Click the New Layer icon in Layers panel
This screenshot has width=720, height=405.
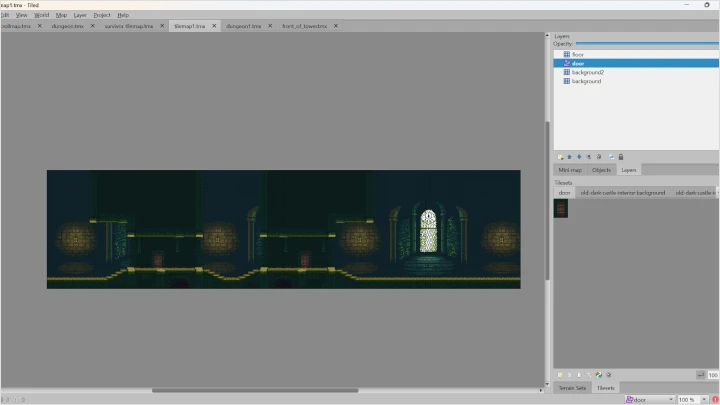[x=560, y=156]
